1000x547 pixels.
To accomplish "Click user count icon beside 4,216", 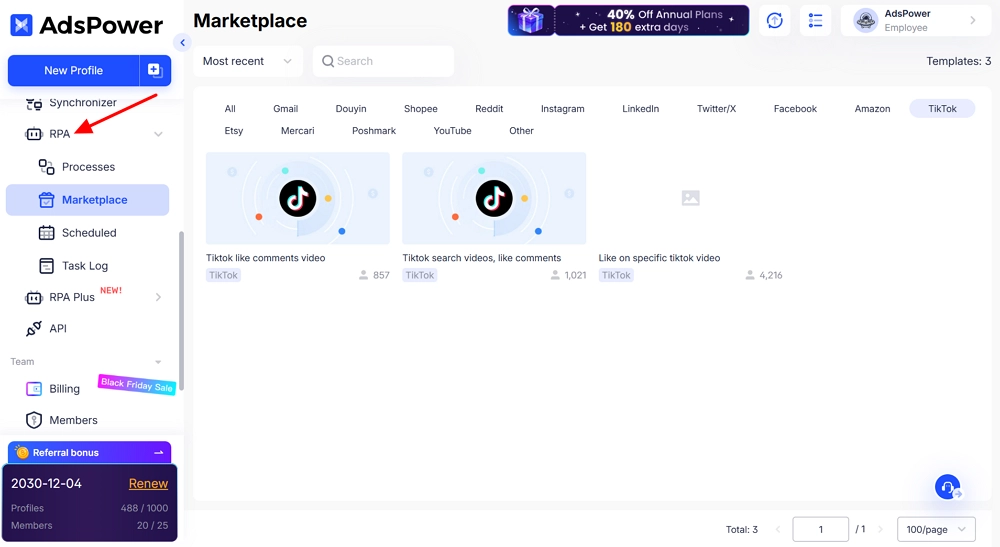I will click(750, 275).
